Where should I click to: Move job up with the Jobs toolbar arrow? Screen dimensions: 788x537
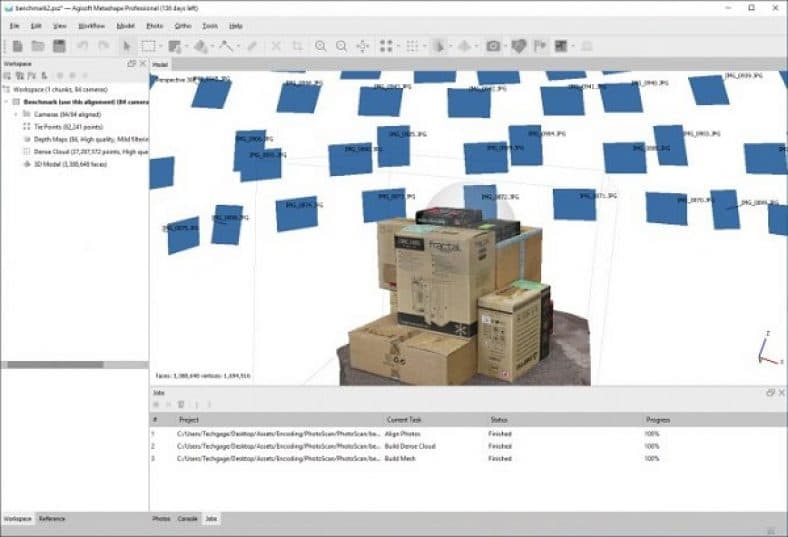coord(196,404)
